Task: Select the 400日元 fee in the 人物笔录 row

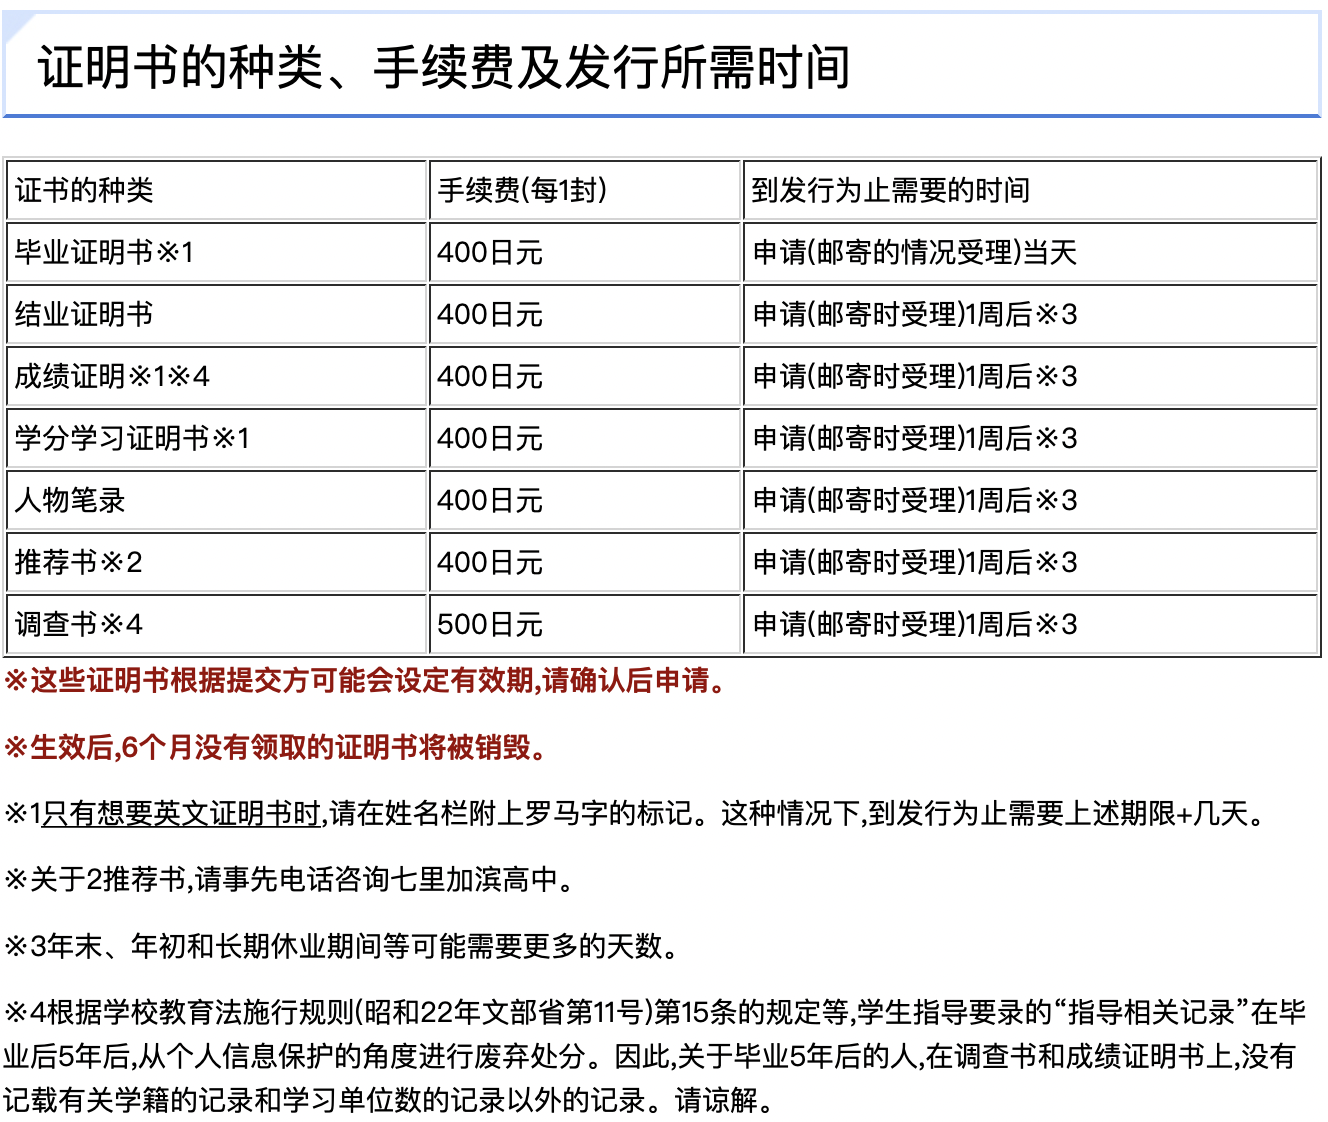Action: pyautogui.click(x=585, y=500)
